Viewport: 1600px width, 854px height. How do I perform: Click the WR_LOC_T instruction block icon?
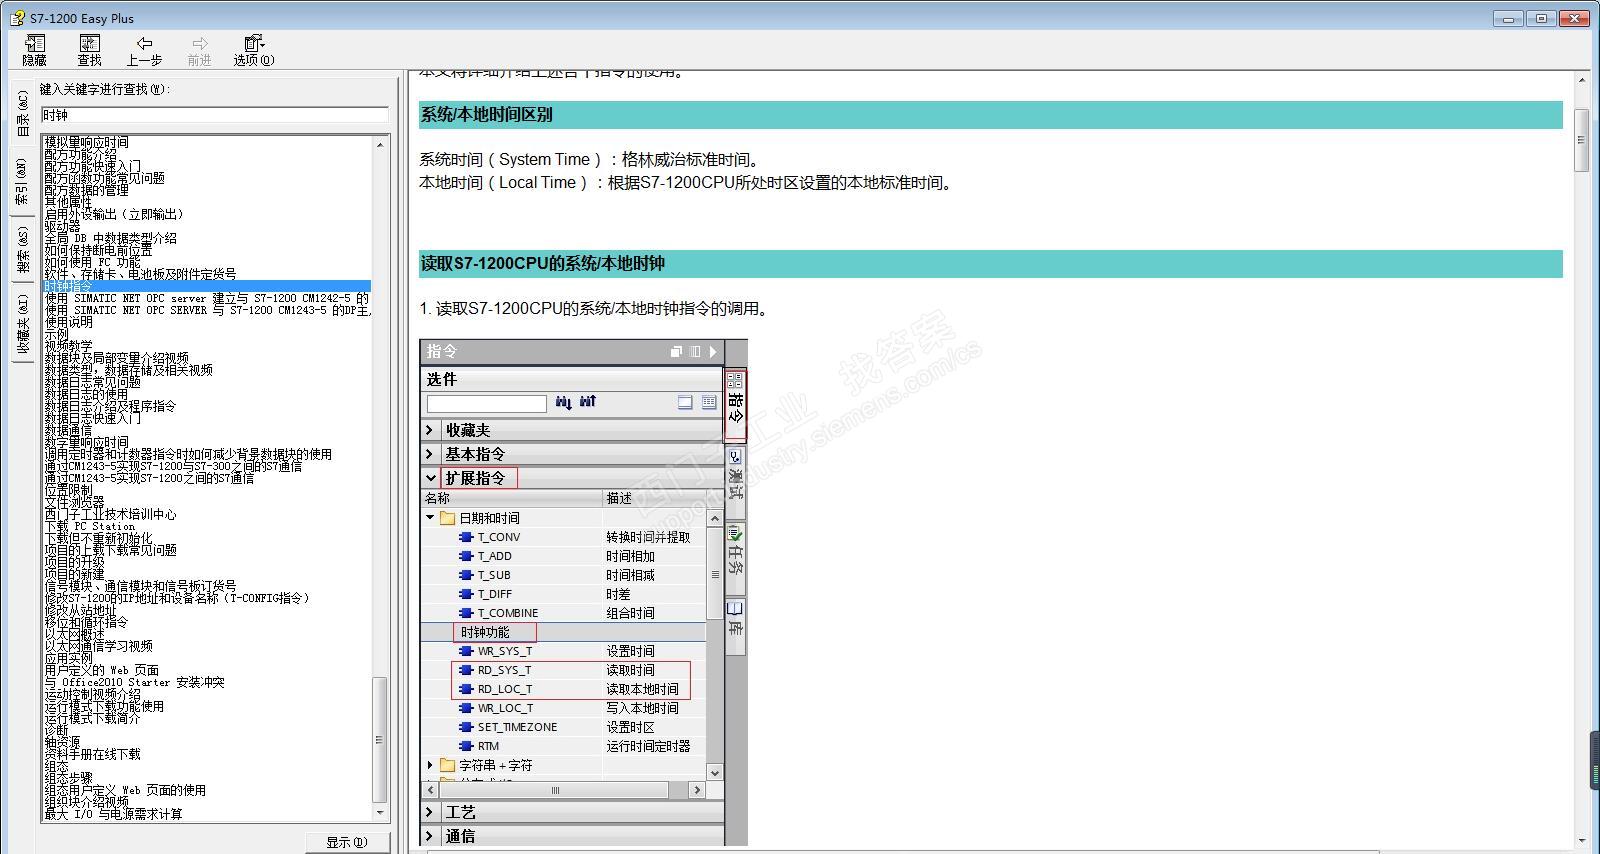pos(465,708)
